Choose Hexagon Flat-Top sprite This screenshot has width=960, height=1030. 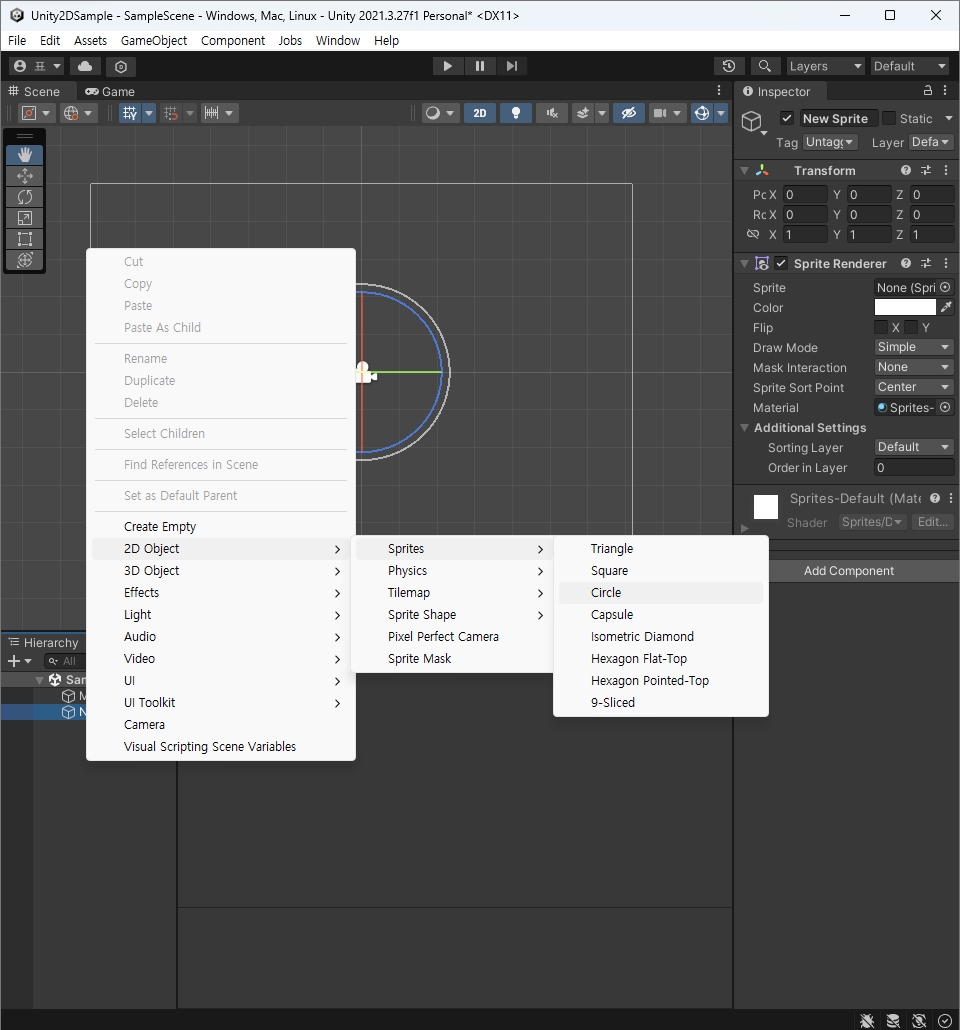tap(660, 659)
